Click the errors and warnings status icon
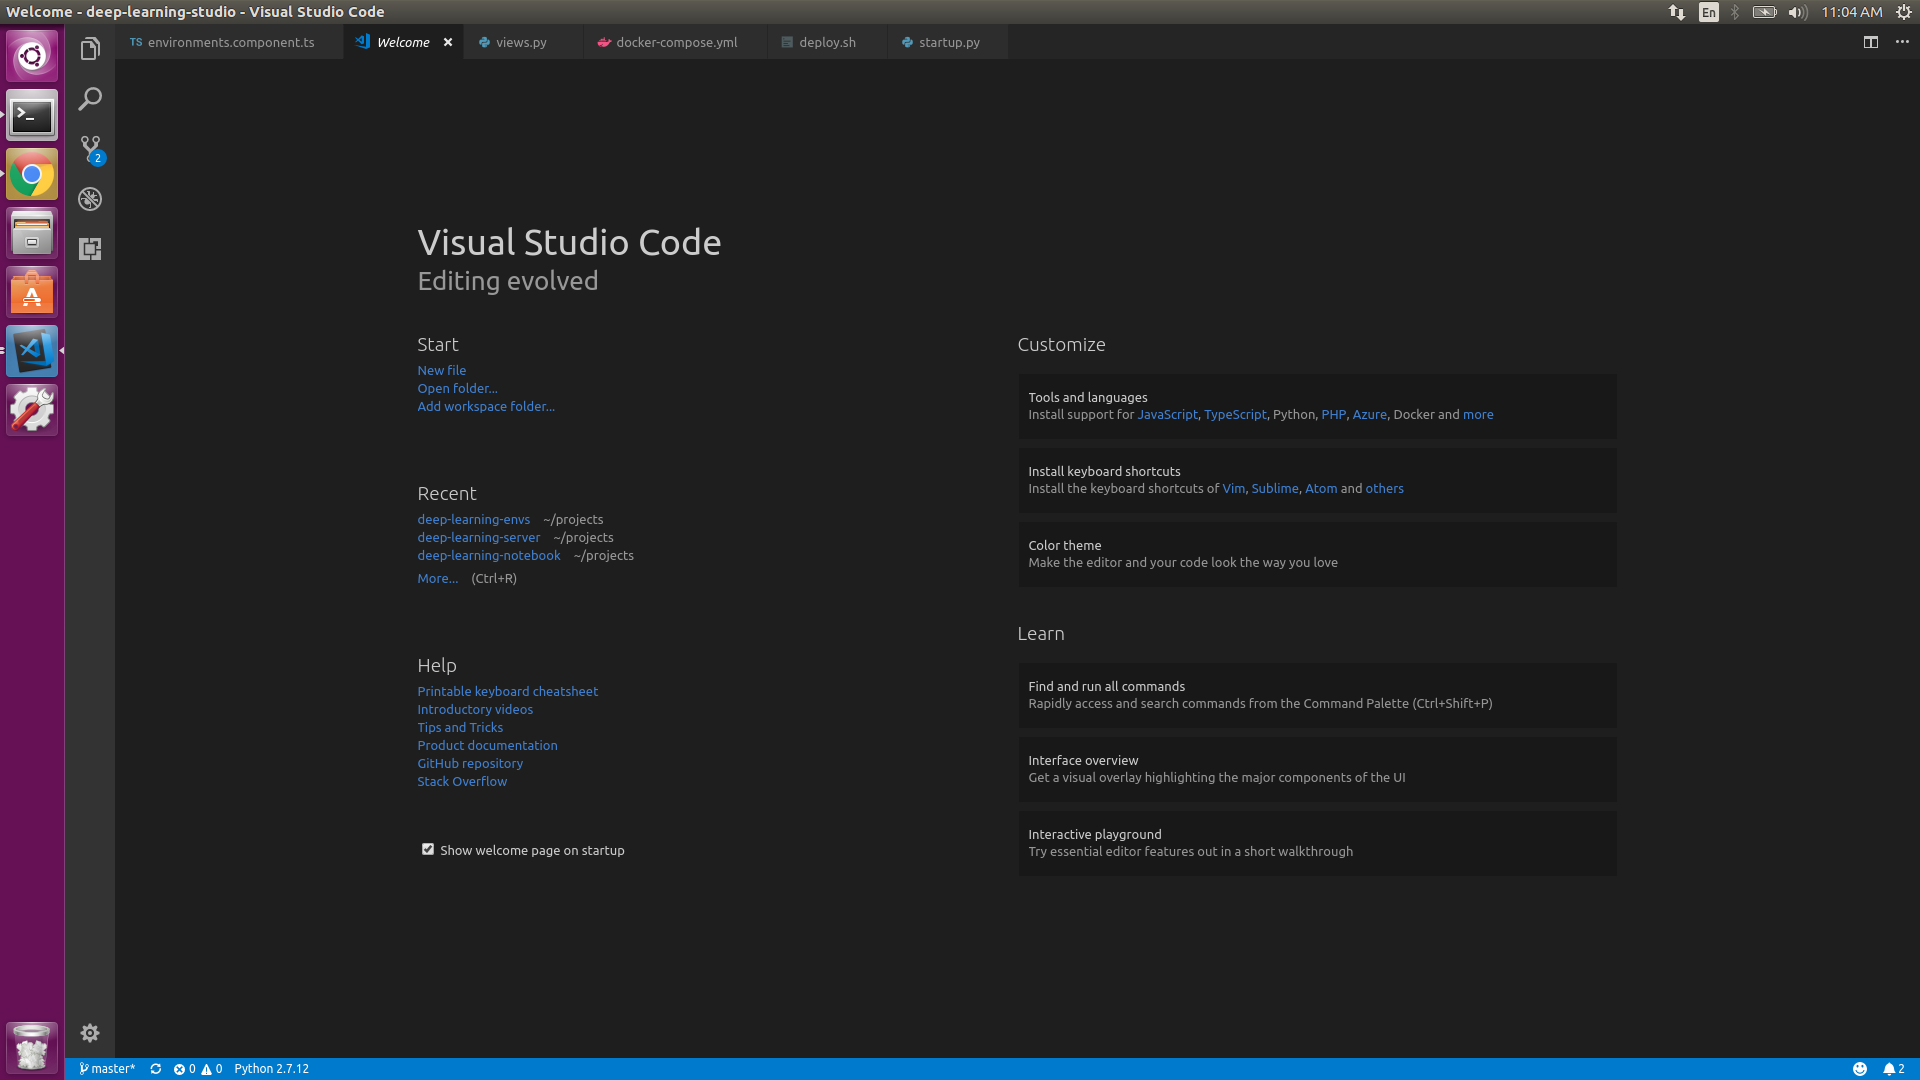The height and width of the screenshot is (1080, 1920). pos(198,1068)
